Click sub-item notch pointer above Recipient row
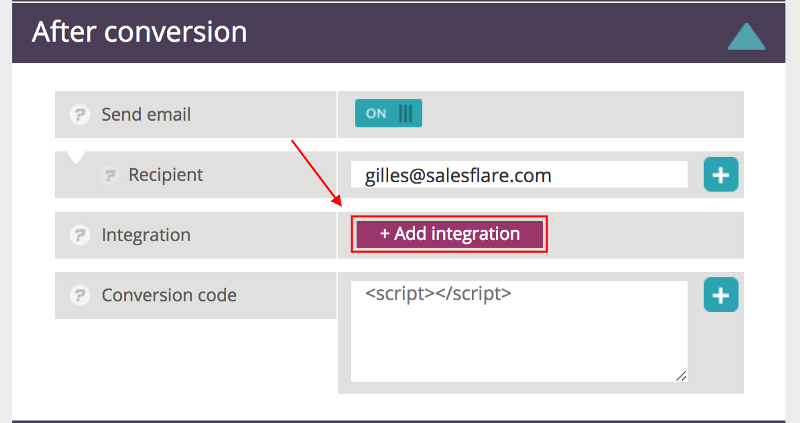 point(76,157)
